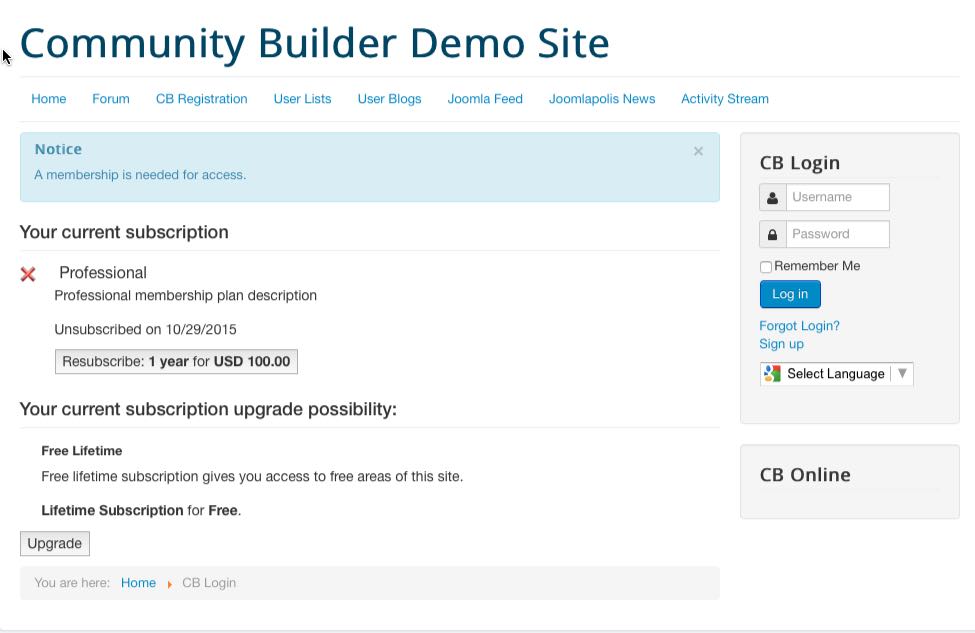Click the 'You are here:' breadcrumb label

click(72, 583)
